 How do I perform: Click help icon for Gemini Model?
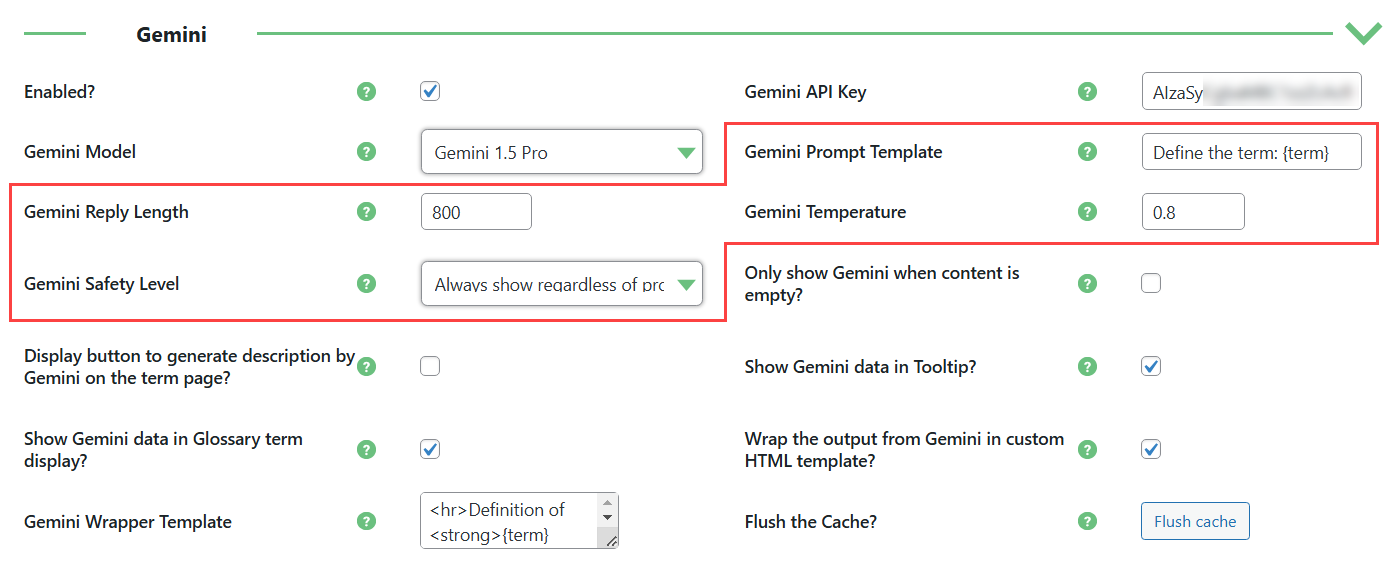[x=367, y=152]
